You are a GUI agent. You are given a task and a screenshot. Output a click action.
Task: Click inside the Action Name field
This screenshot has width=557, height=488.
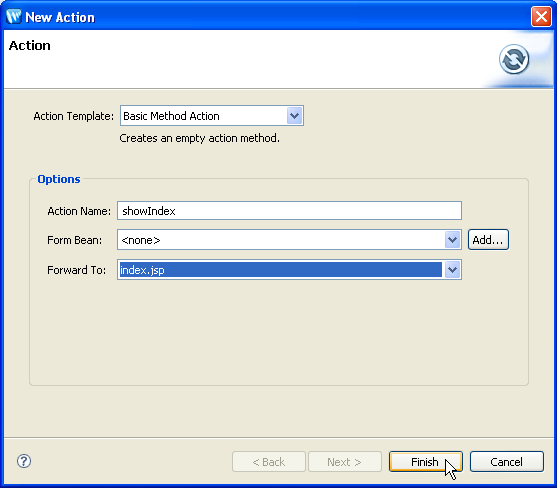(289, 211)
